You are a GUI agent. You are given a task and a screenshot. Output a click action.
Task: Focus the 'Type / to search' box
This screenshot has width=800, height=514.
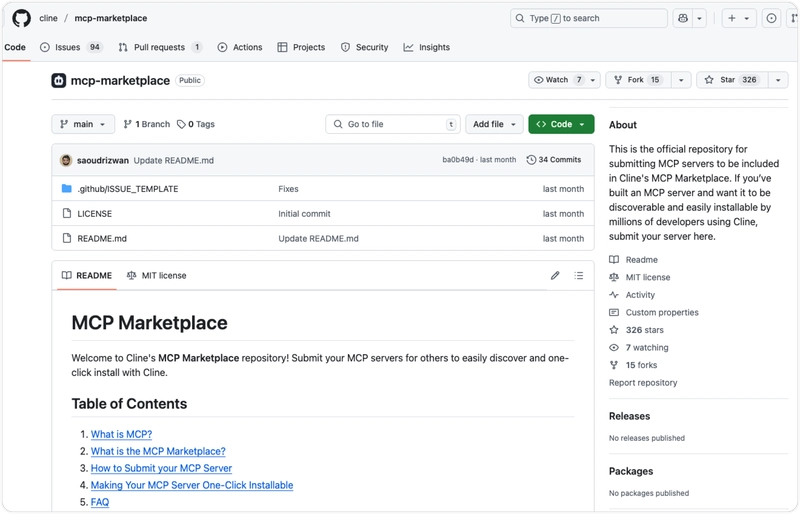click(589, 18)
